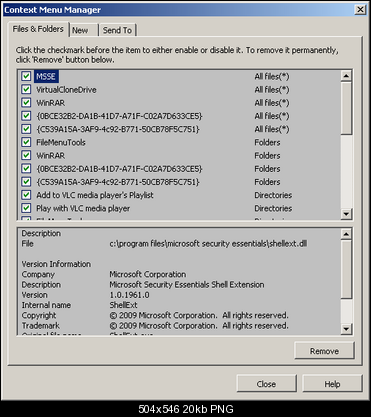Select the MSSE list item
Image resolution: width=371 pixels, height=417 pixels.
pyautogui.click(x=46, y=76)
